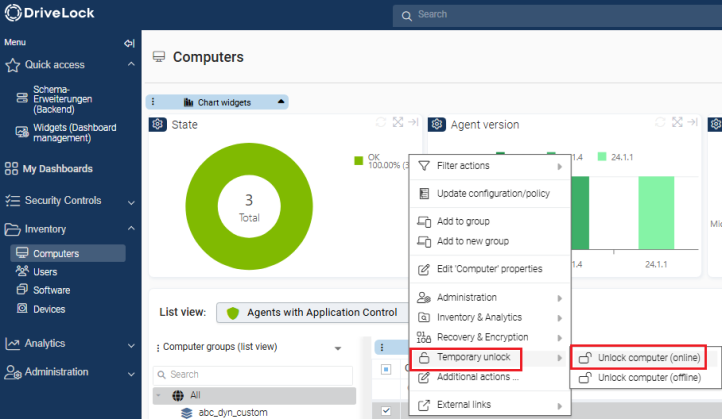Screen dimensions: 722x419
Task: Collapse the sidebar menu with arrow icon
Action: [128, 43]
